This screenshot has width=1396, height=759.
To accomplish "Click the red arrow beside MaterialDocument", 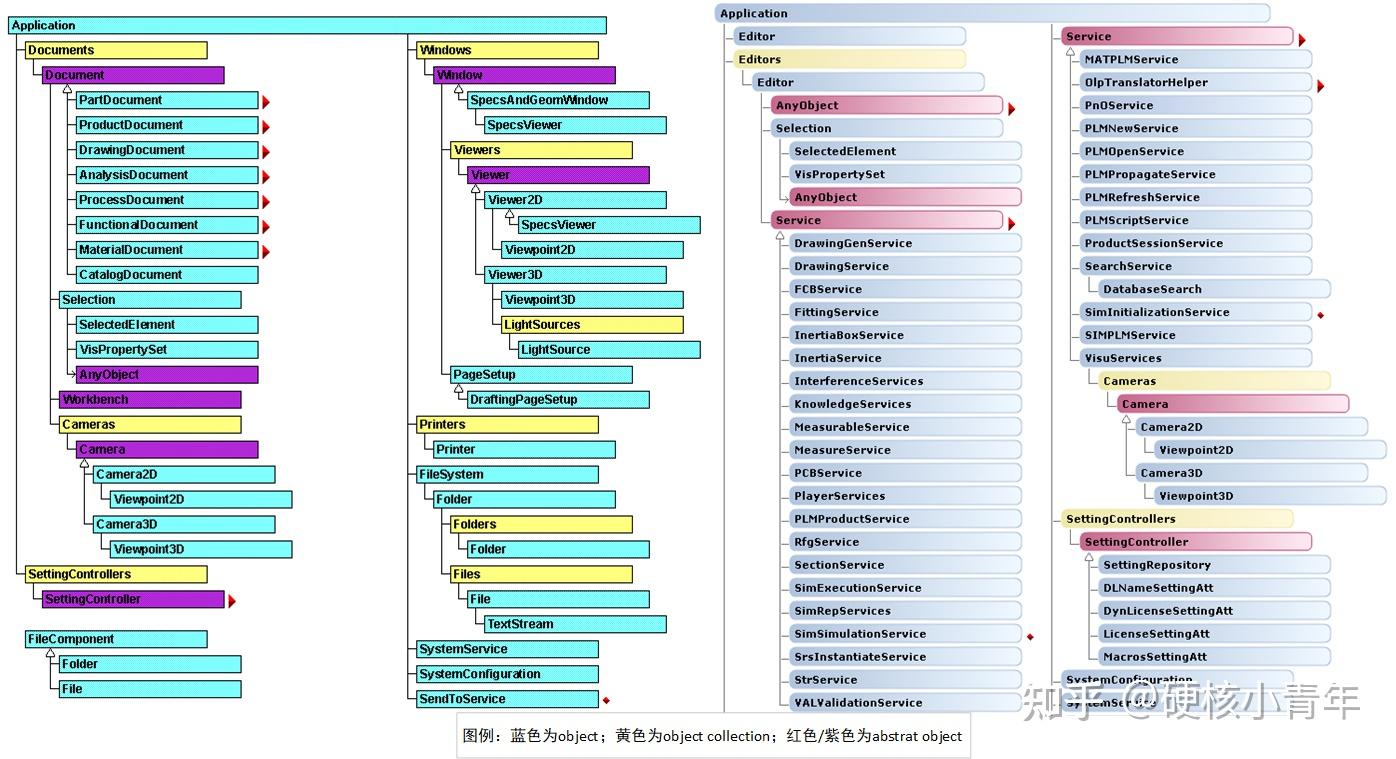I will (266, 251).
